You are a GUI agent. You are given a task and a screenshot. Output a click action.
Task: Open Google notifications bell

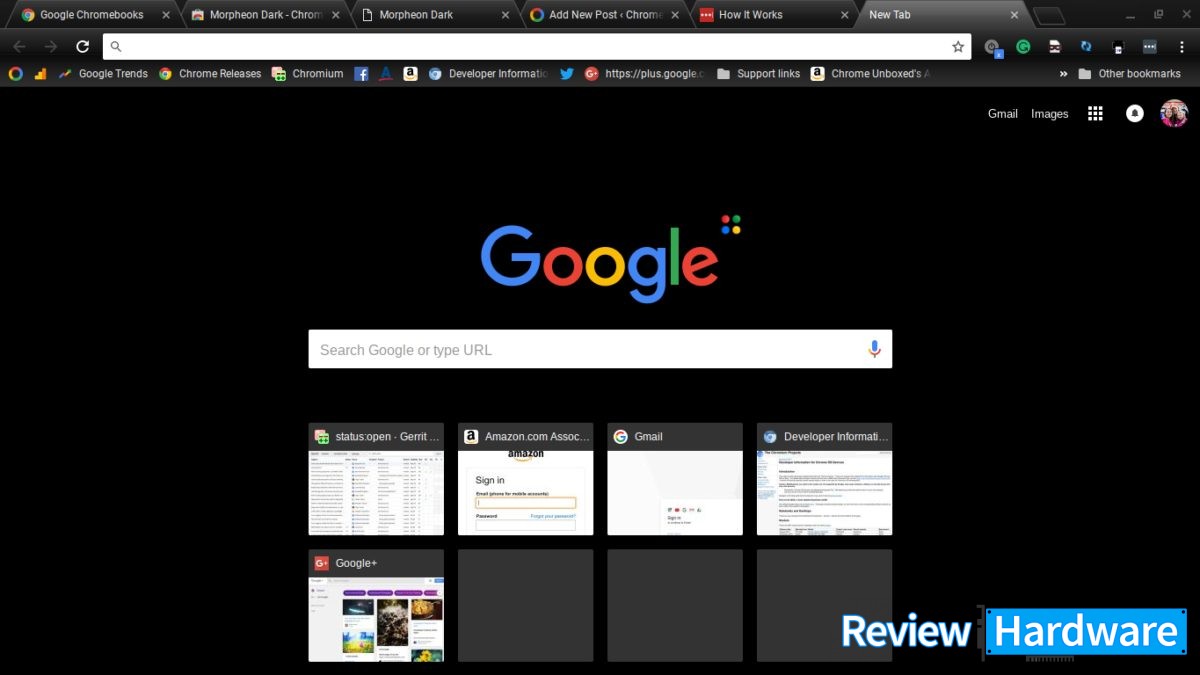click(1135, 114)
